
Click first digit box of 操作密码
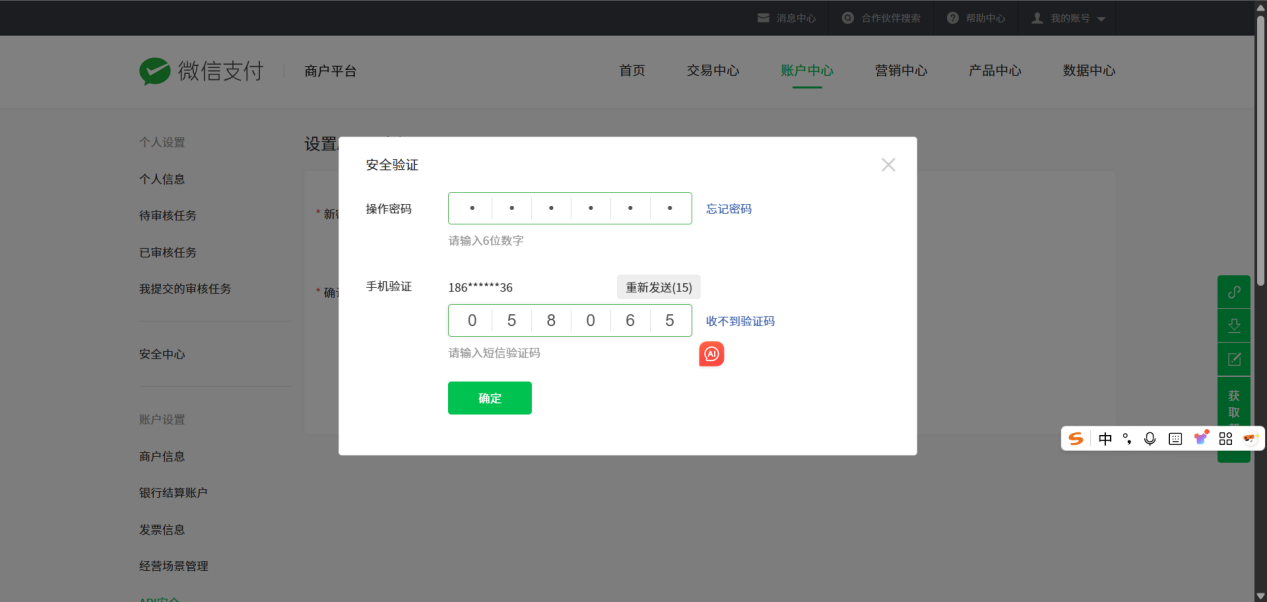click(x=472, y=208)
